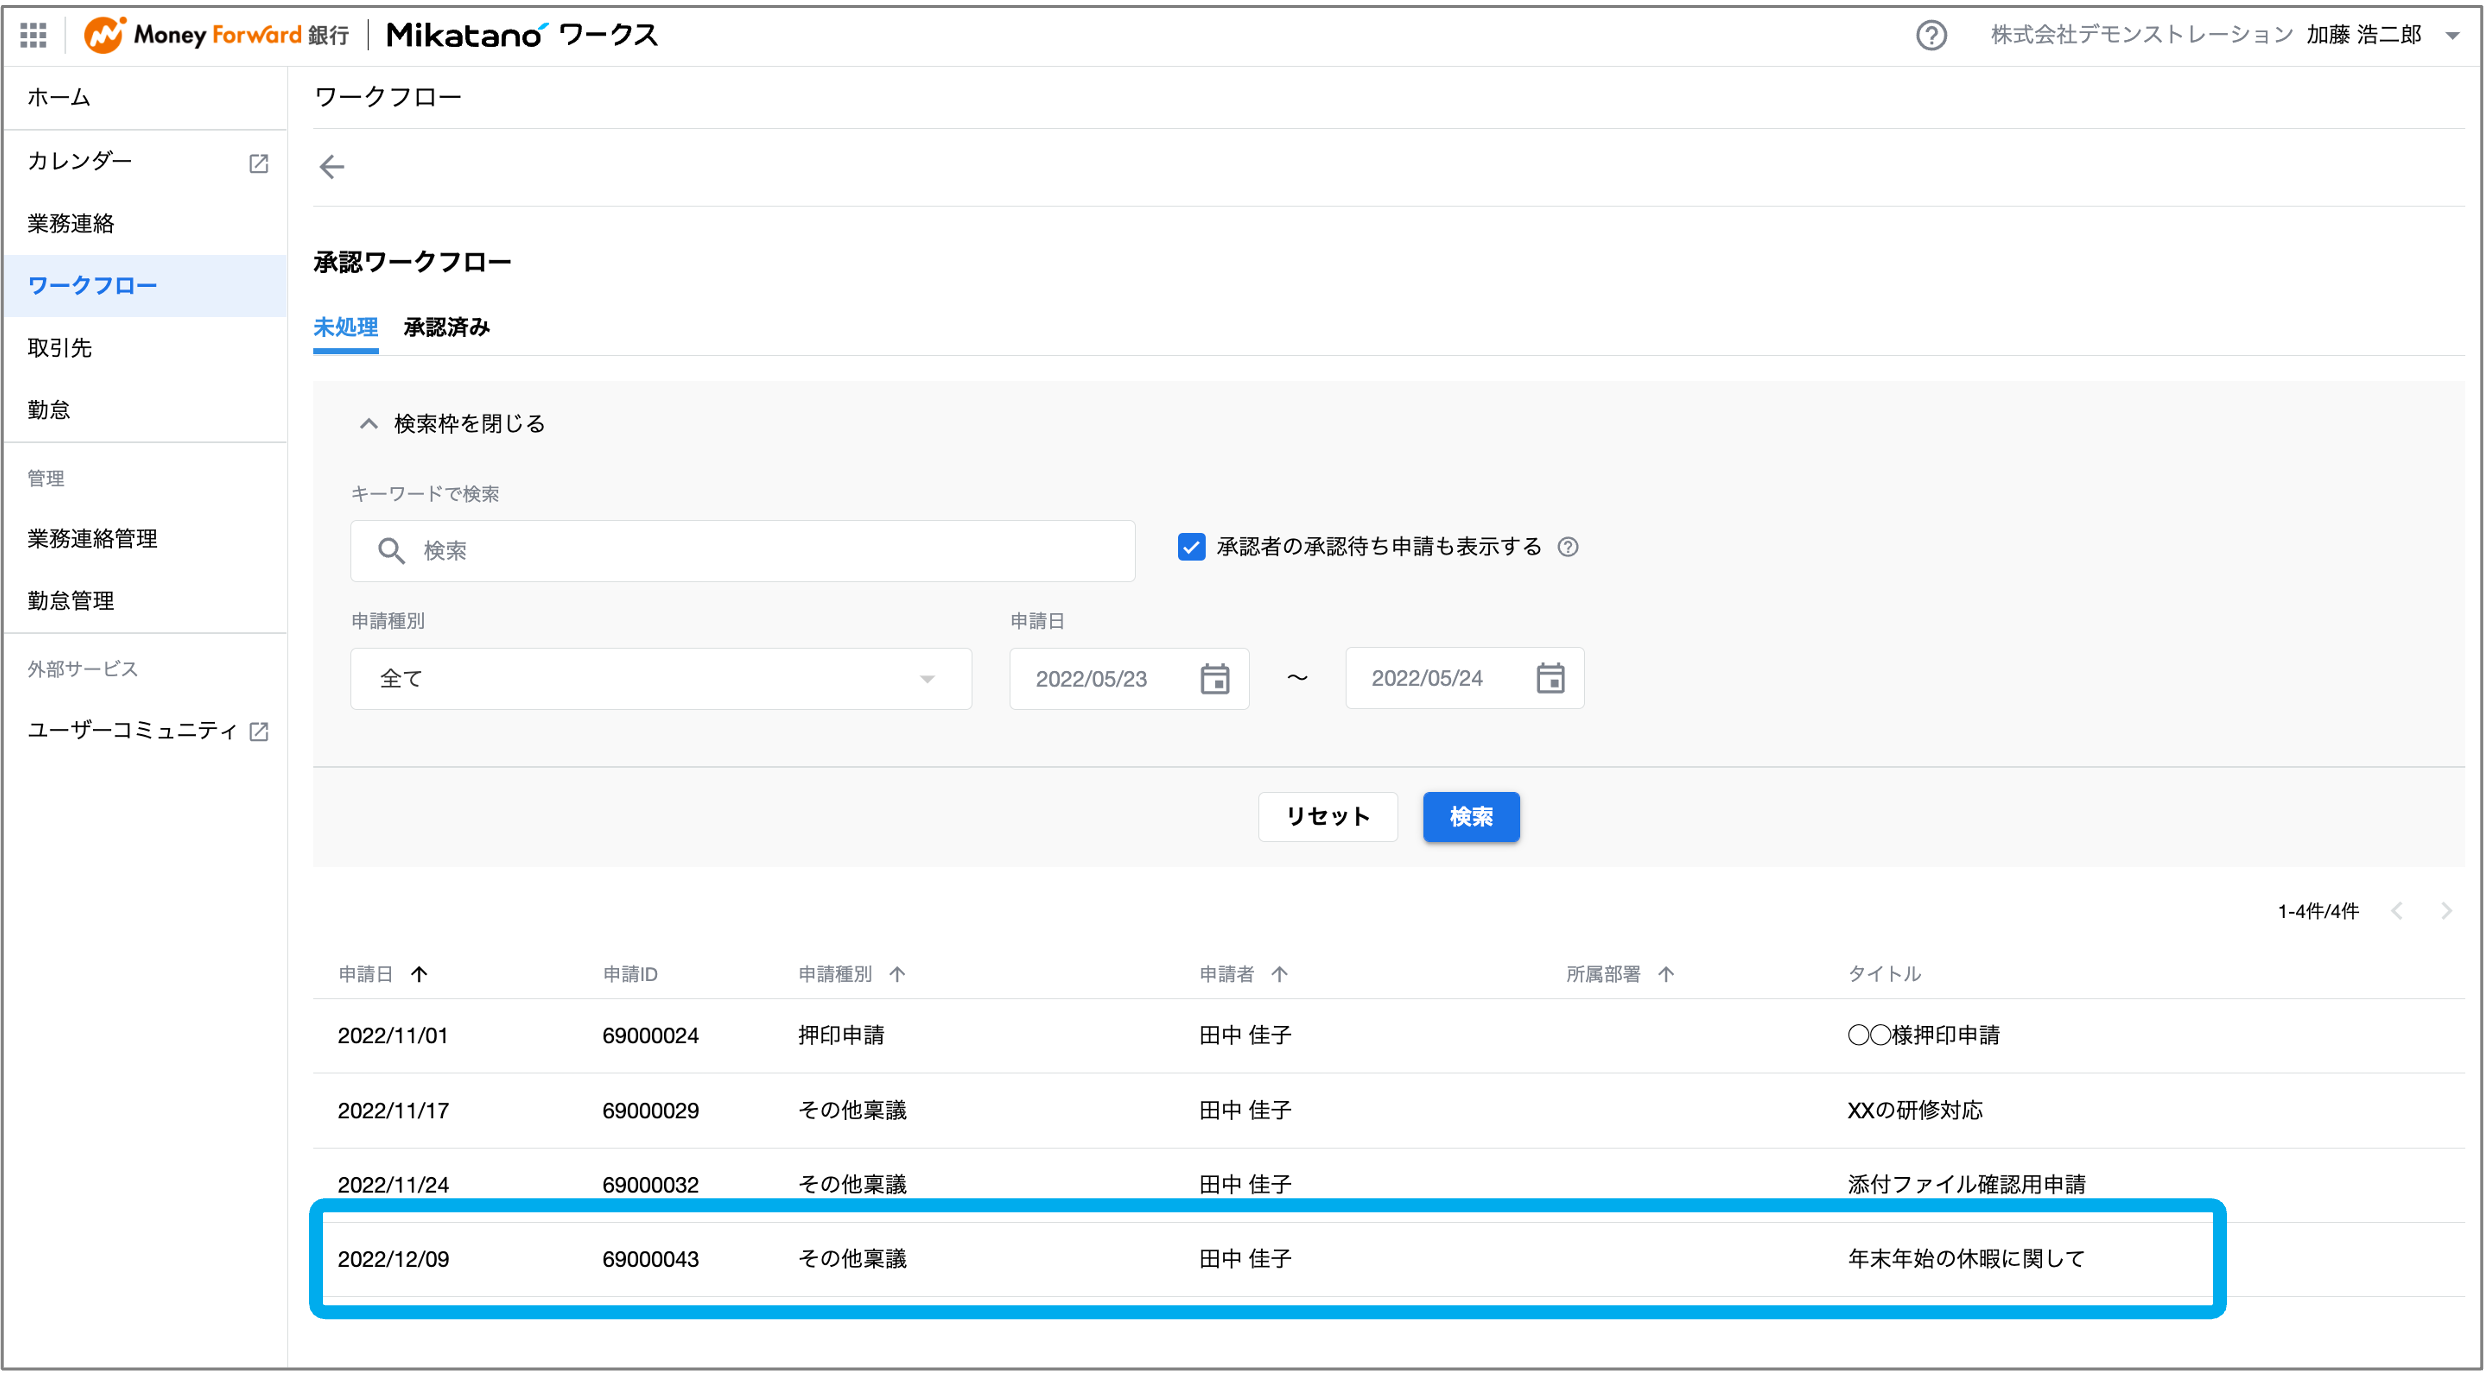Click the ◯◯様押印申請 title cell

pyautogui.click(x=1923, y=1036)
